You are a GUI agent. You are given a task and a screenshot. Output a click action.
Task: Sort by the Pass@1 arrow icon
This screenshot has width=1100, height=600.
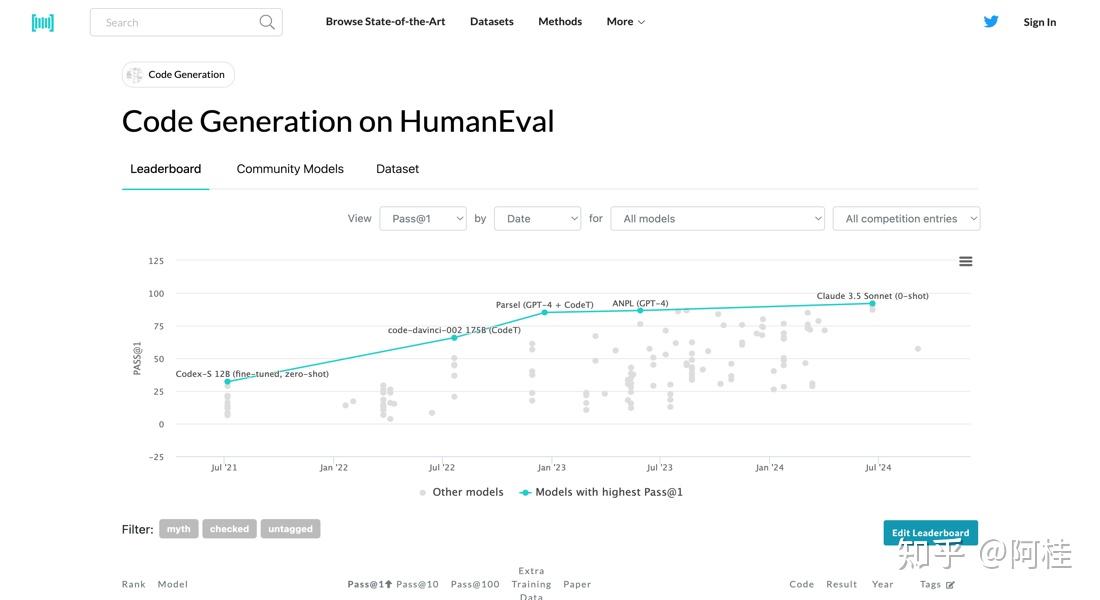pyautogui.click(x=388, y=584)
